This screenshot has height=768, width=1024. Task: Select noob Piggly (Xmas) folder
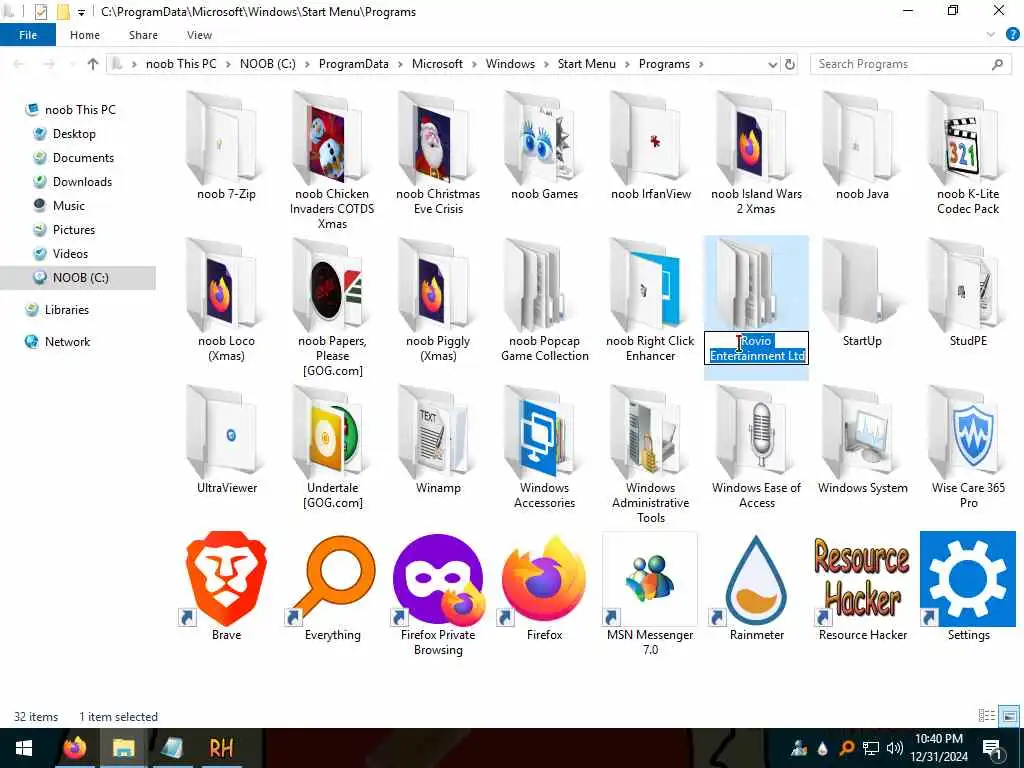(x=438, y=300)
